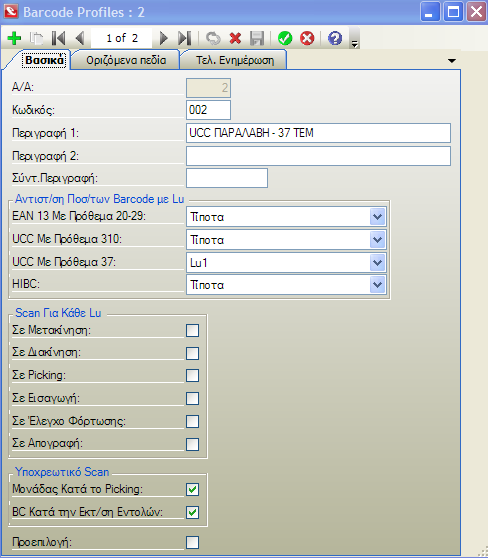Screen dimensions: 488x558
Task: Uncheck Μονάδας Κατά το Picking
Action: coord(193,490)
